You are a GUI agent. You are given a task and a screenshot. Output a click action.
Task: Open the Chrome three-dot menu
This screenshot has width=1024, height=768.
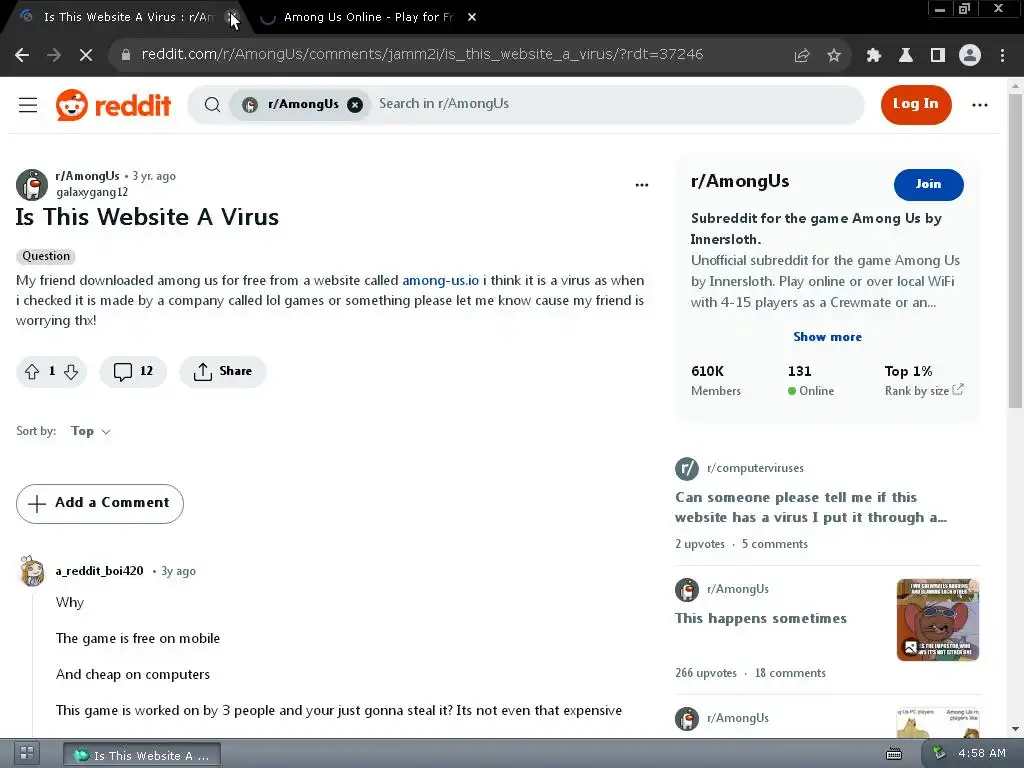point(1002,56)
